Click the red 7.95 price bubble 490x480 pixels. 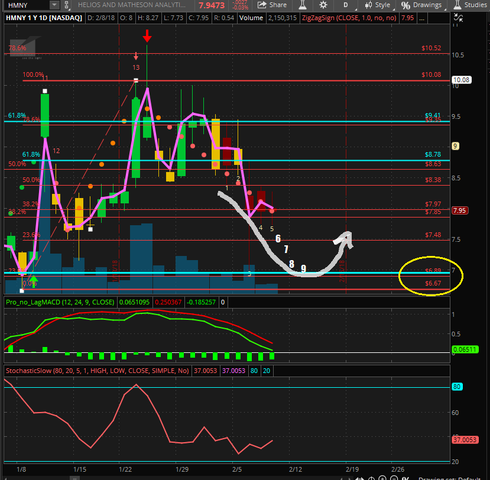[460, 210]
